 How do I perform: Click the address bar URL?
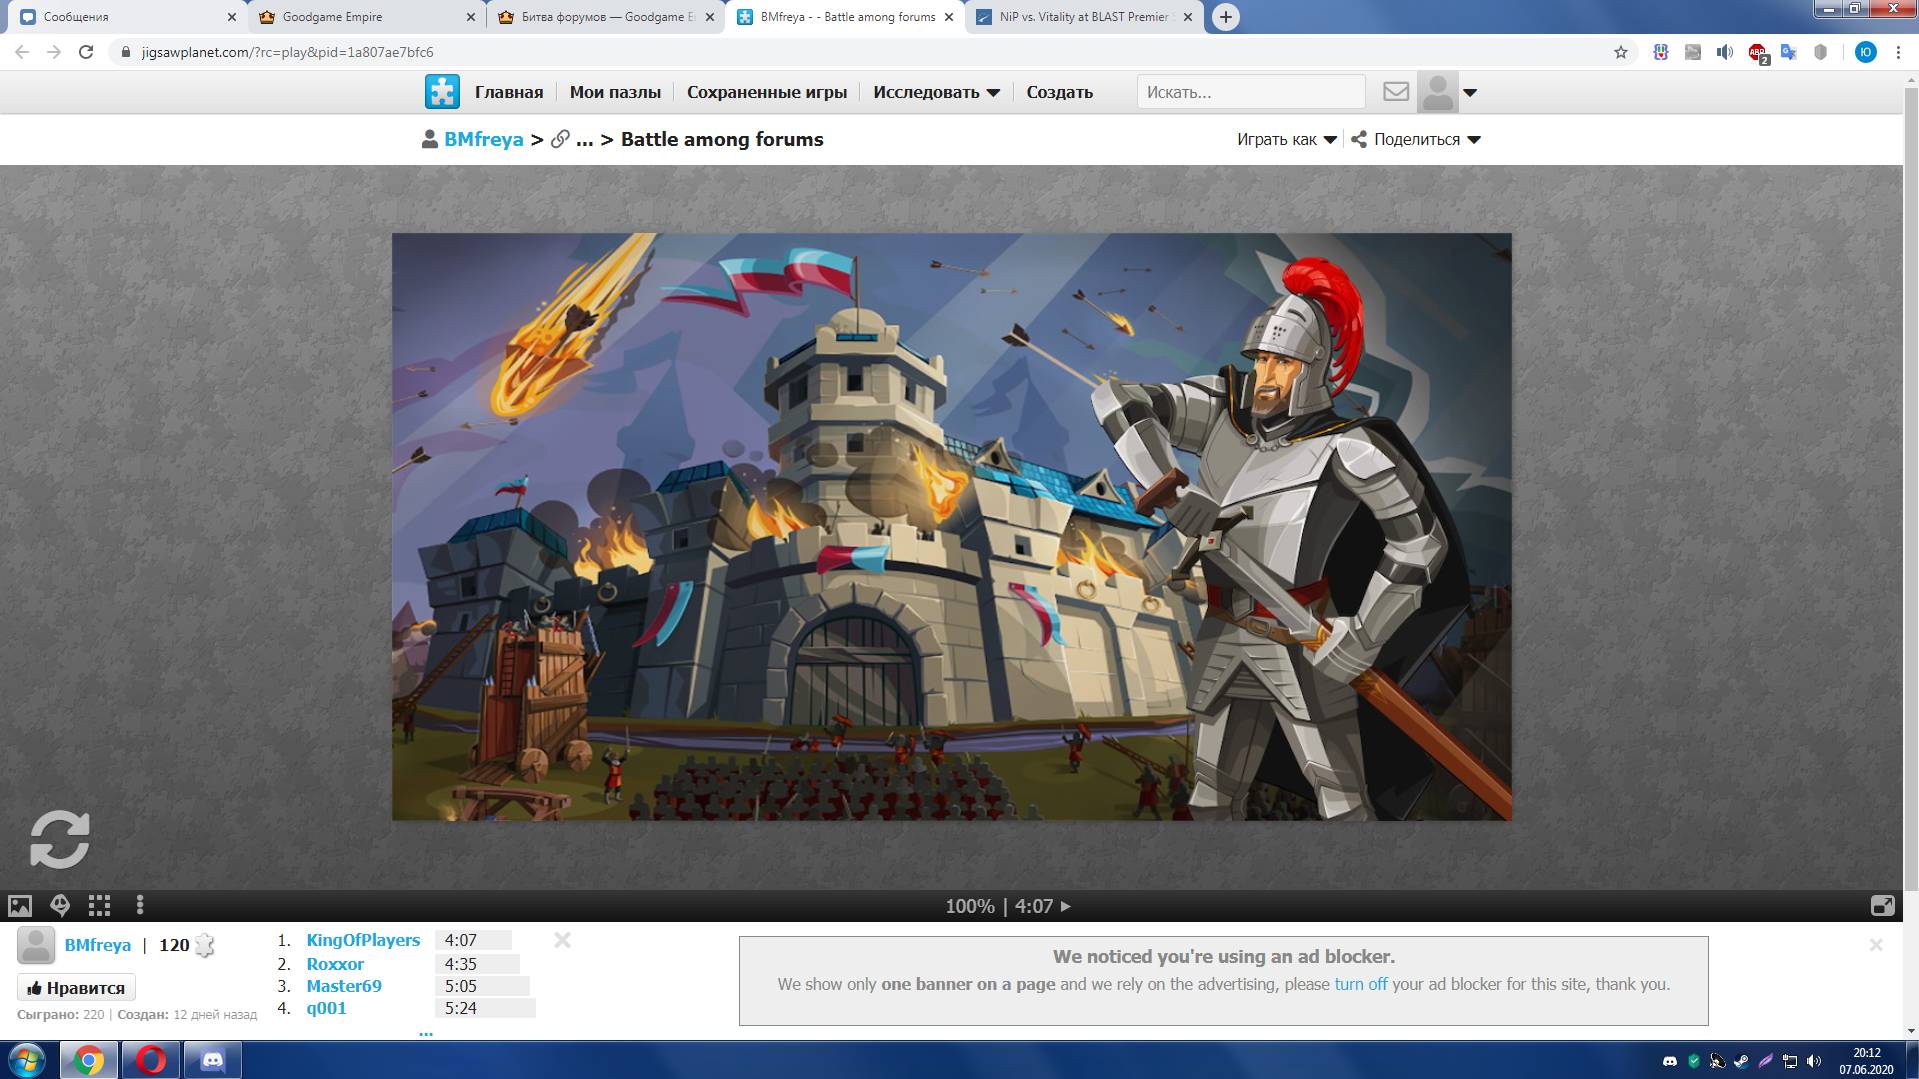[x=288, y=52]
